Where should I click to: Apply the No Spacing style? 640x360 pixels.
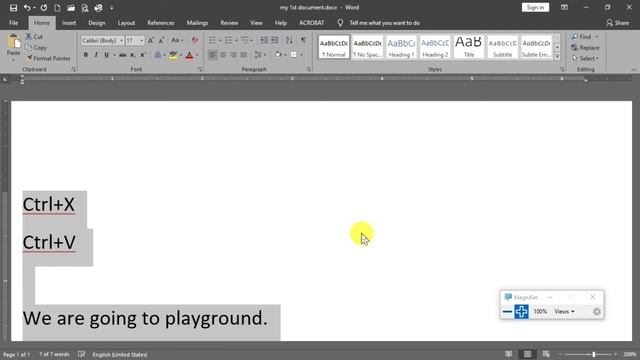click(x=367, y=47)
